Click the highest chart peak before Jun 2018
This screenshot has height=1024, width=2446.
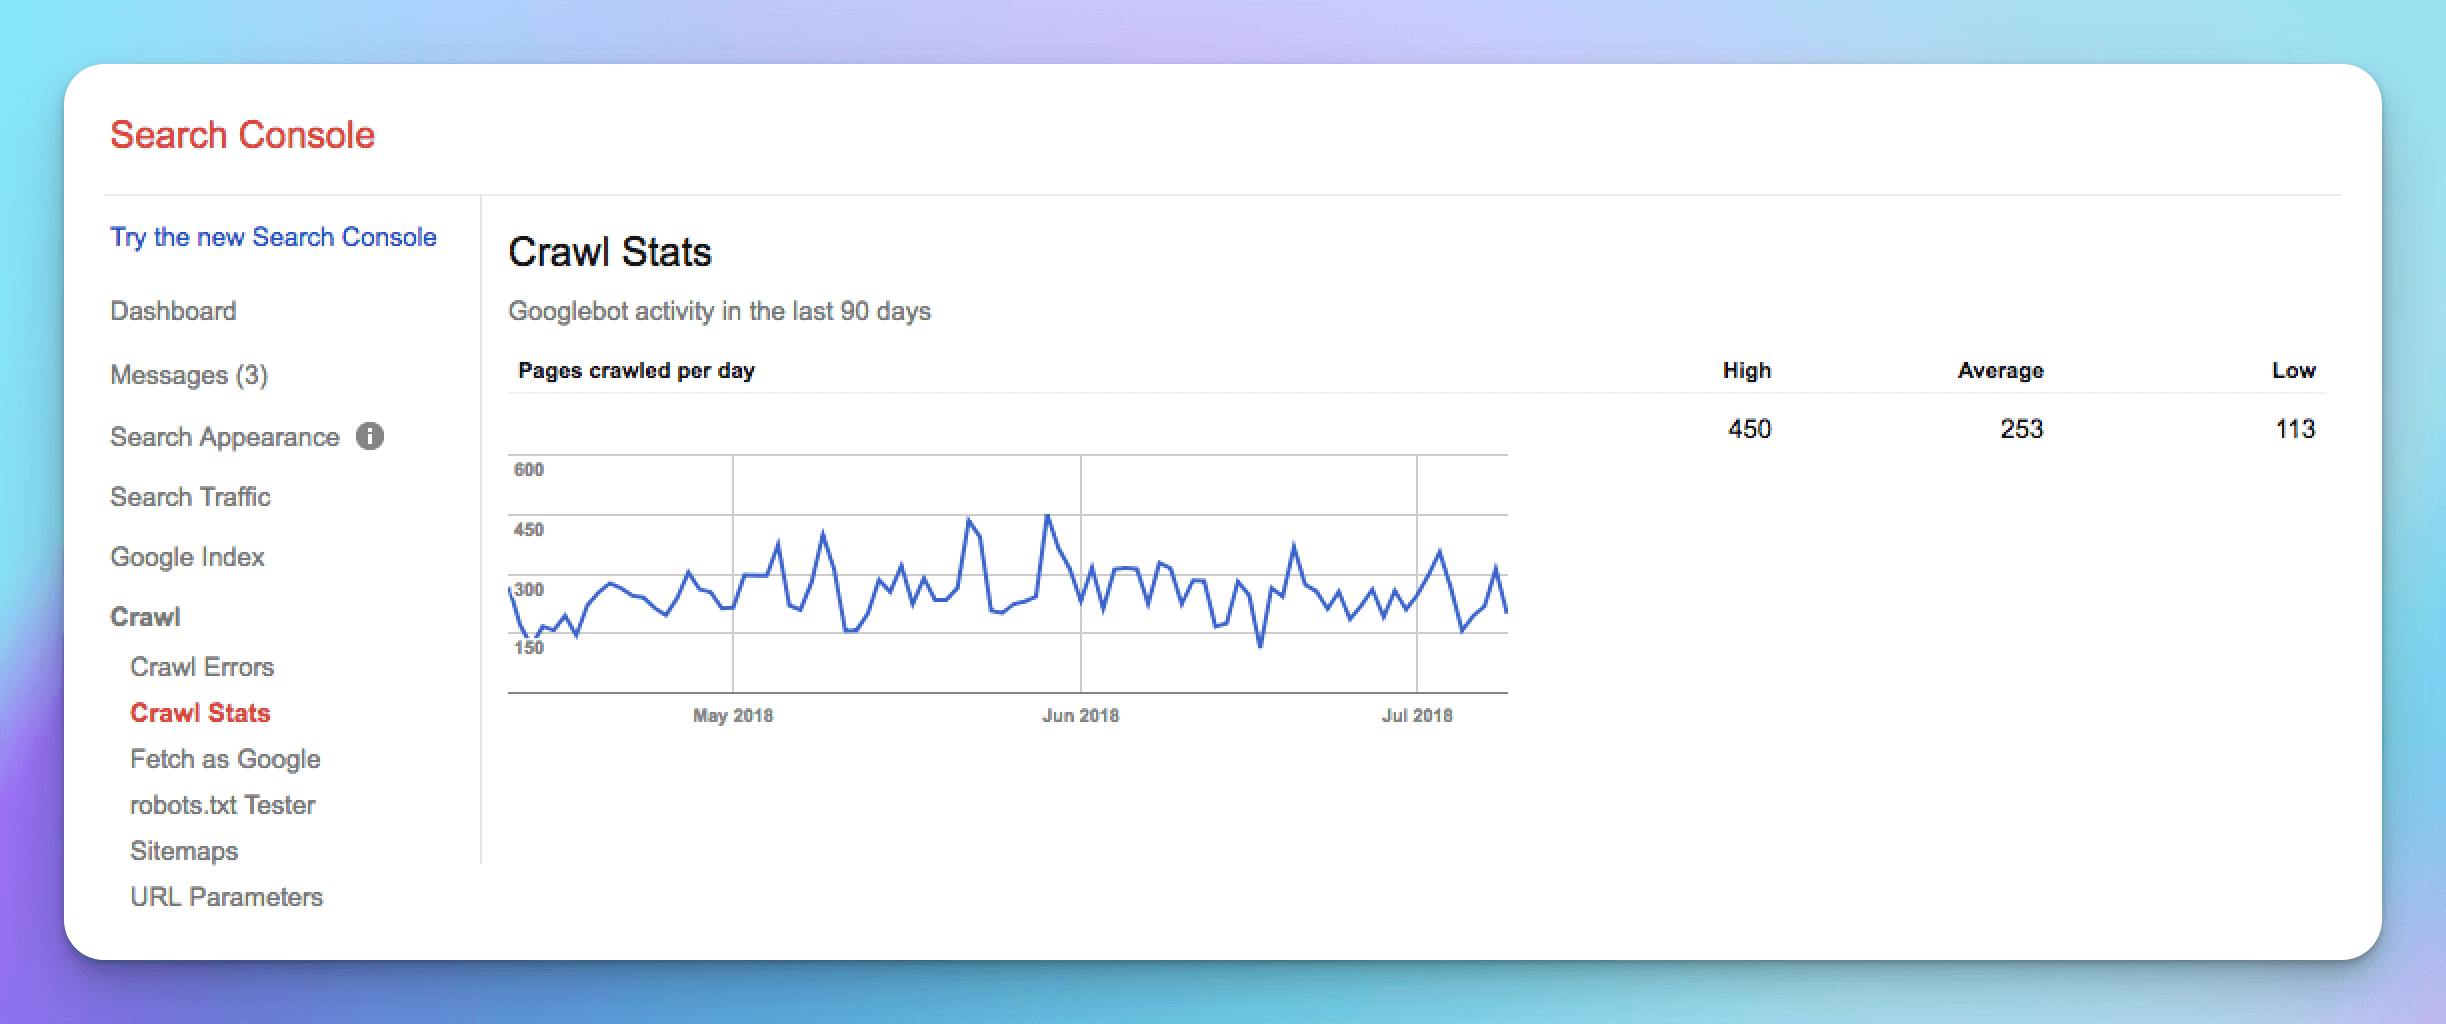(x=1047, y=516)
